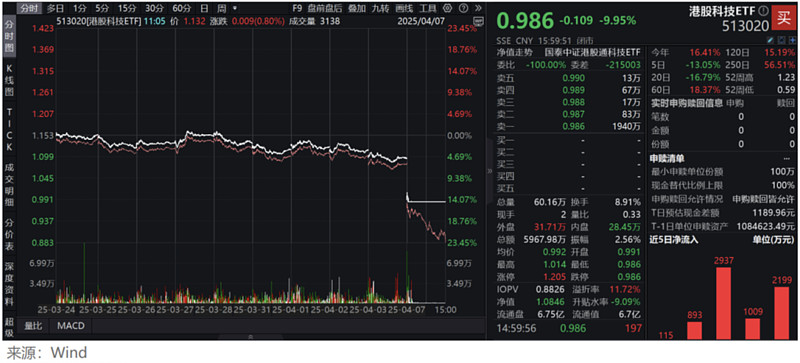The width and height of the screenshot is (800, 363).
Task: Click the 52周高 value 1.23
Action: (x=786, y=78)
